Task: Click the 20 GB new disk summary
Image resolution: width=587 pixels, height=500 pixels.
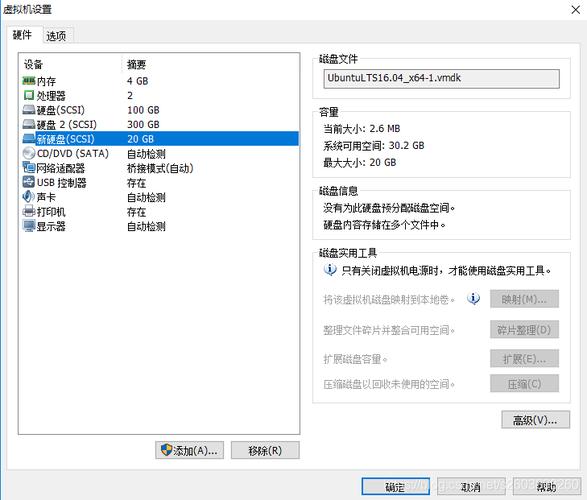Action: (140, 139)
